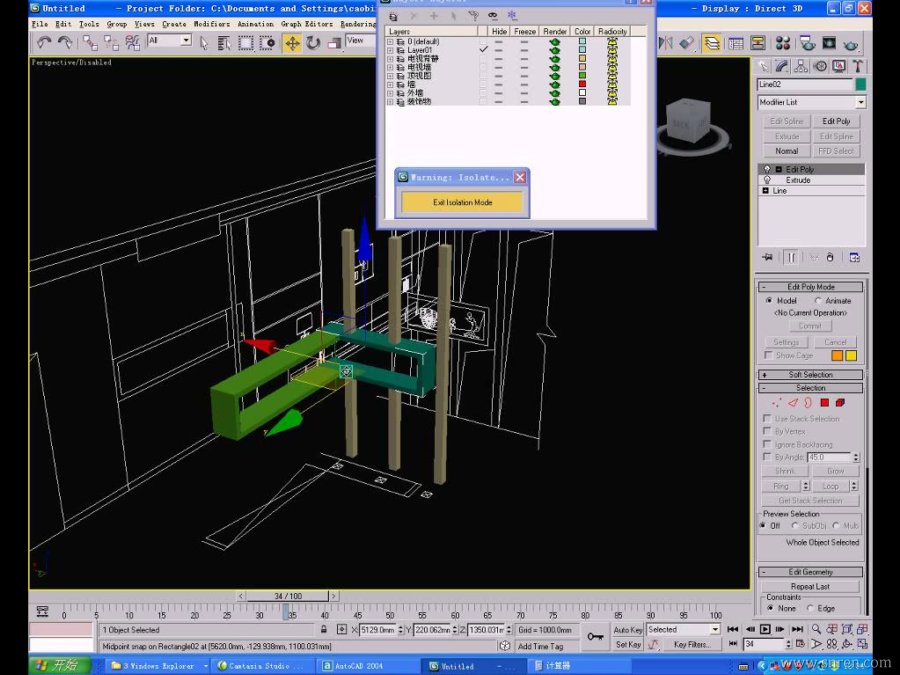
Task: Open Curve Editor icon in toolbar
Action: (x=736, y=43)
